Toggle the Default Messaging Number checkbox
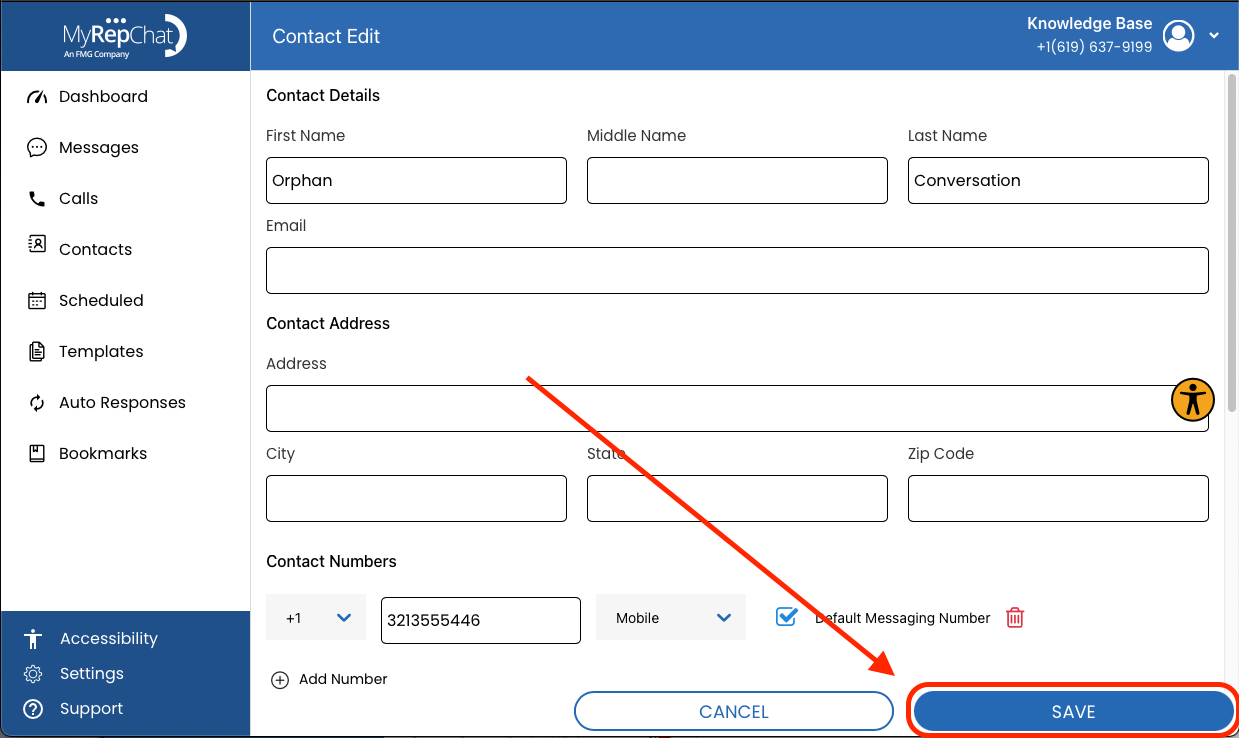1239x738 pixels. coord(786,617)
